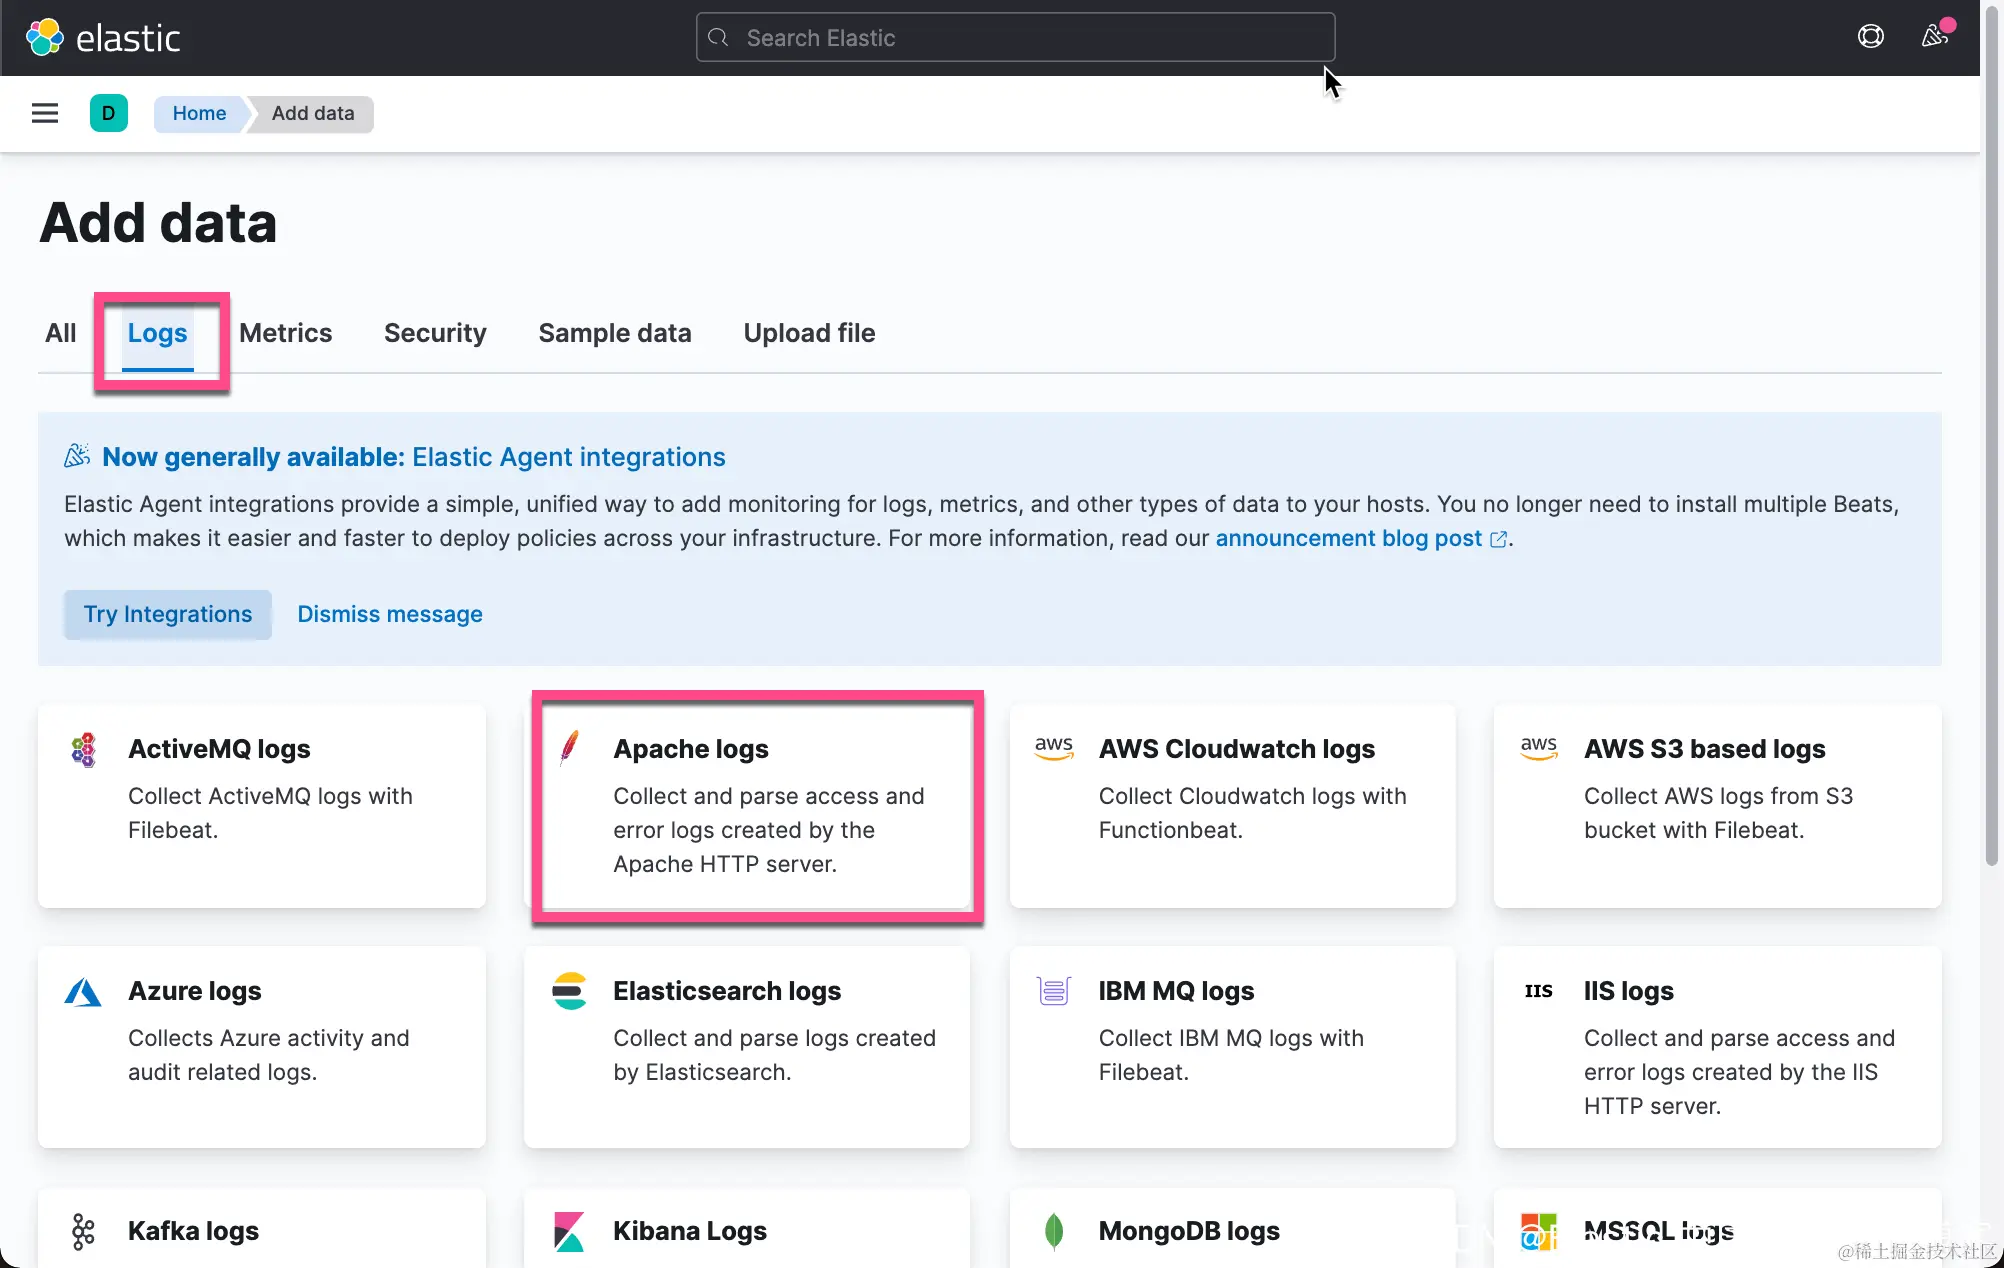Go to Home breadcrumb
This screenshot has width=2004, height=1268.
click(199, 113)
